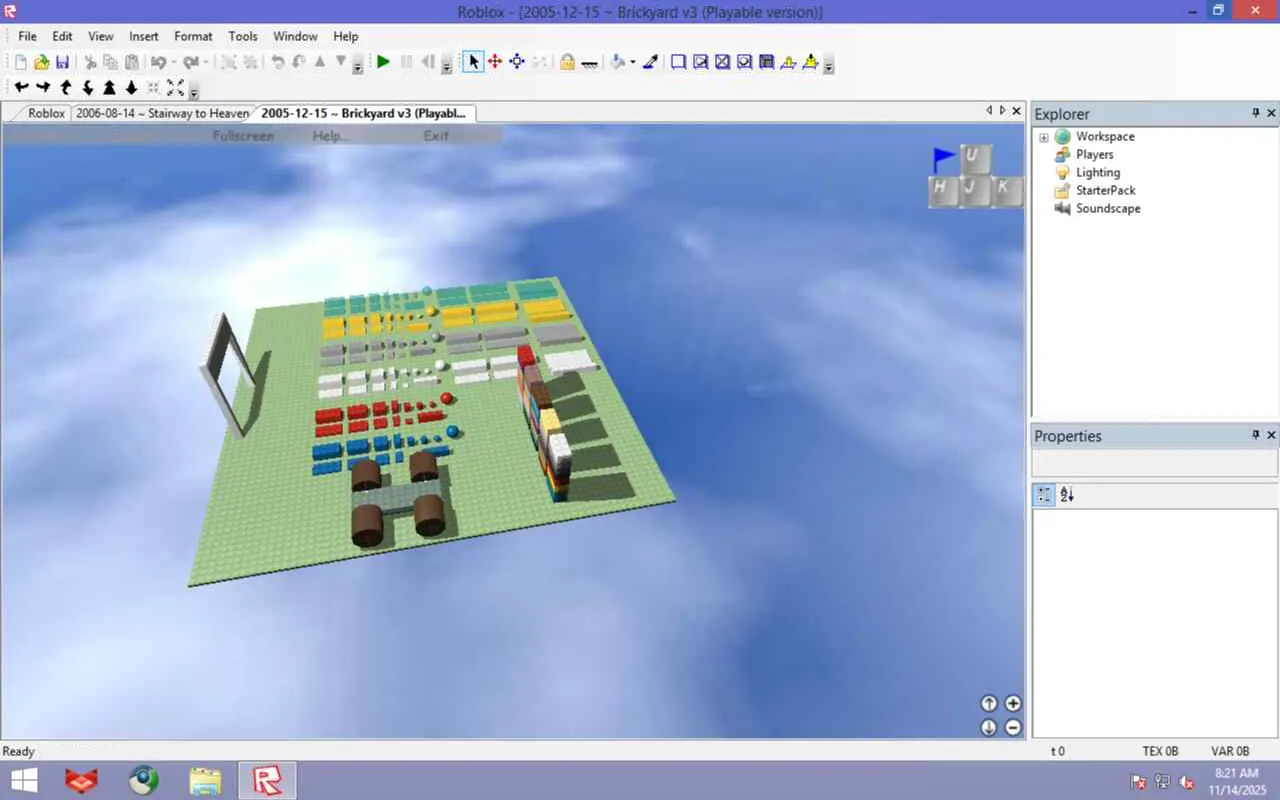Click the tilt down arrow icon
Viewport: 1280px width, 800px height.
coord(88,88)
